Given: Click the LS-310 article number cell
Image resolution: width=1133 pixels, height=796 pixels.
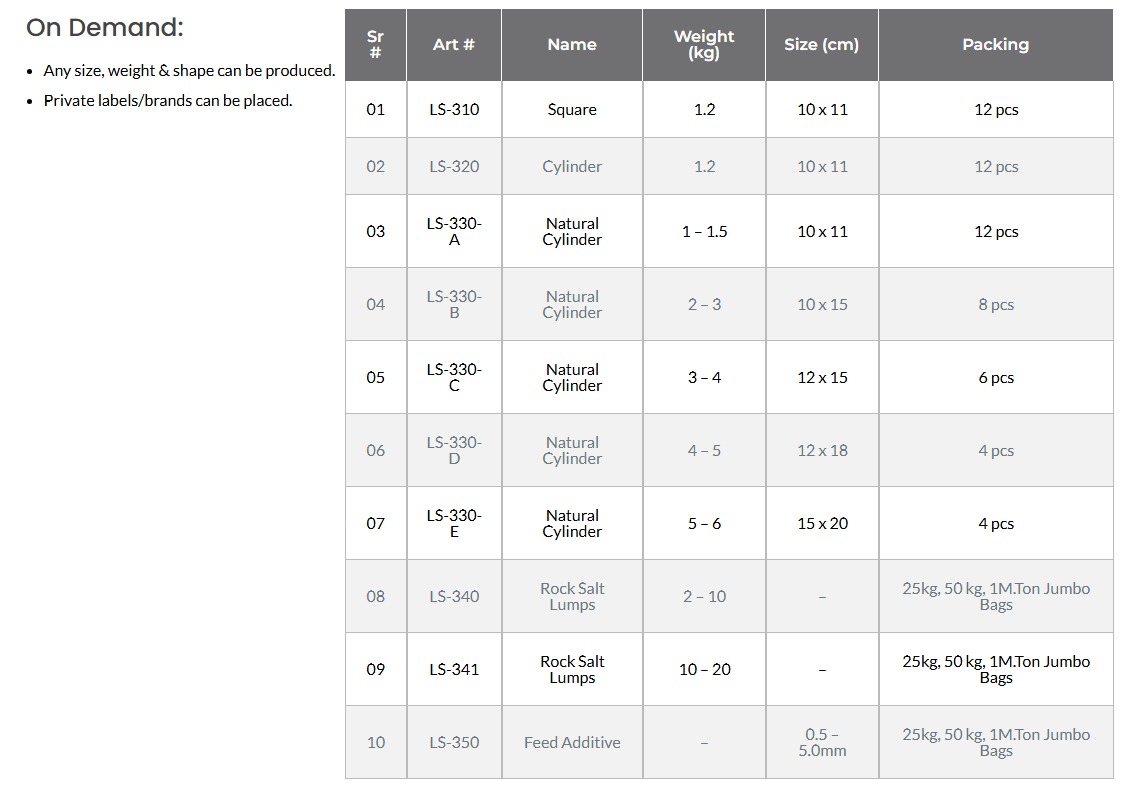Looking at the screenshot, I should click(x=454, y=110).
